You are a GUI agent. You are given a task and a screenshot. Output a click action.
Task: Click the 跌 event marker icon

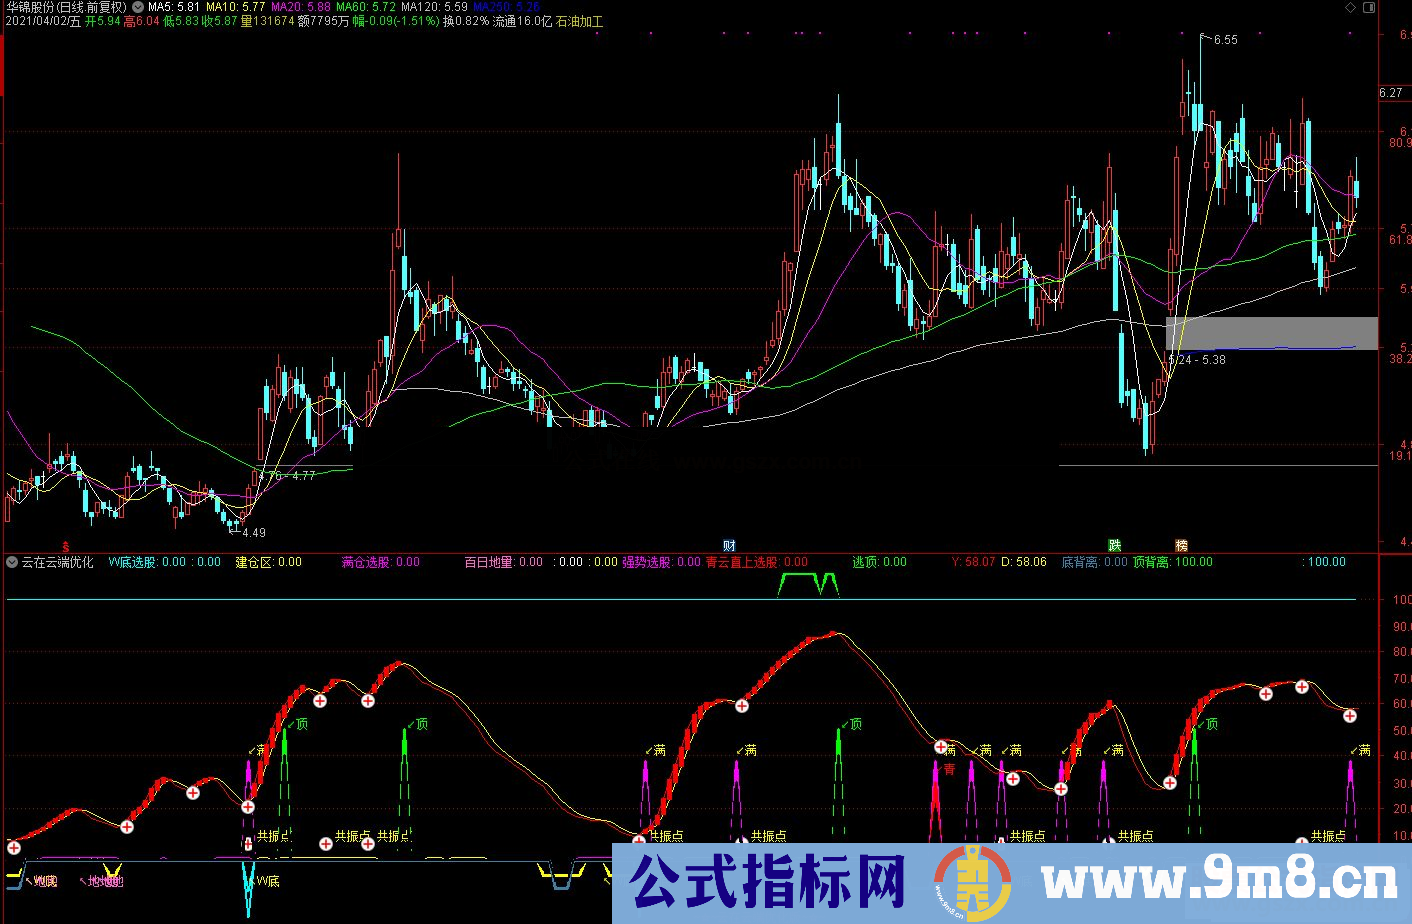click(1115, 546)
